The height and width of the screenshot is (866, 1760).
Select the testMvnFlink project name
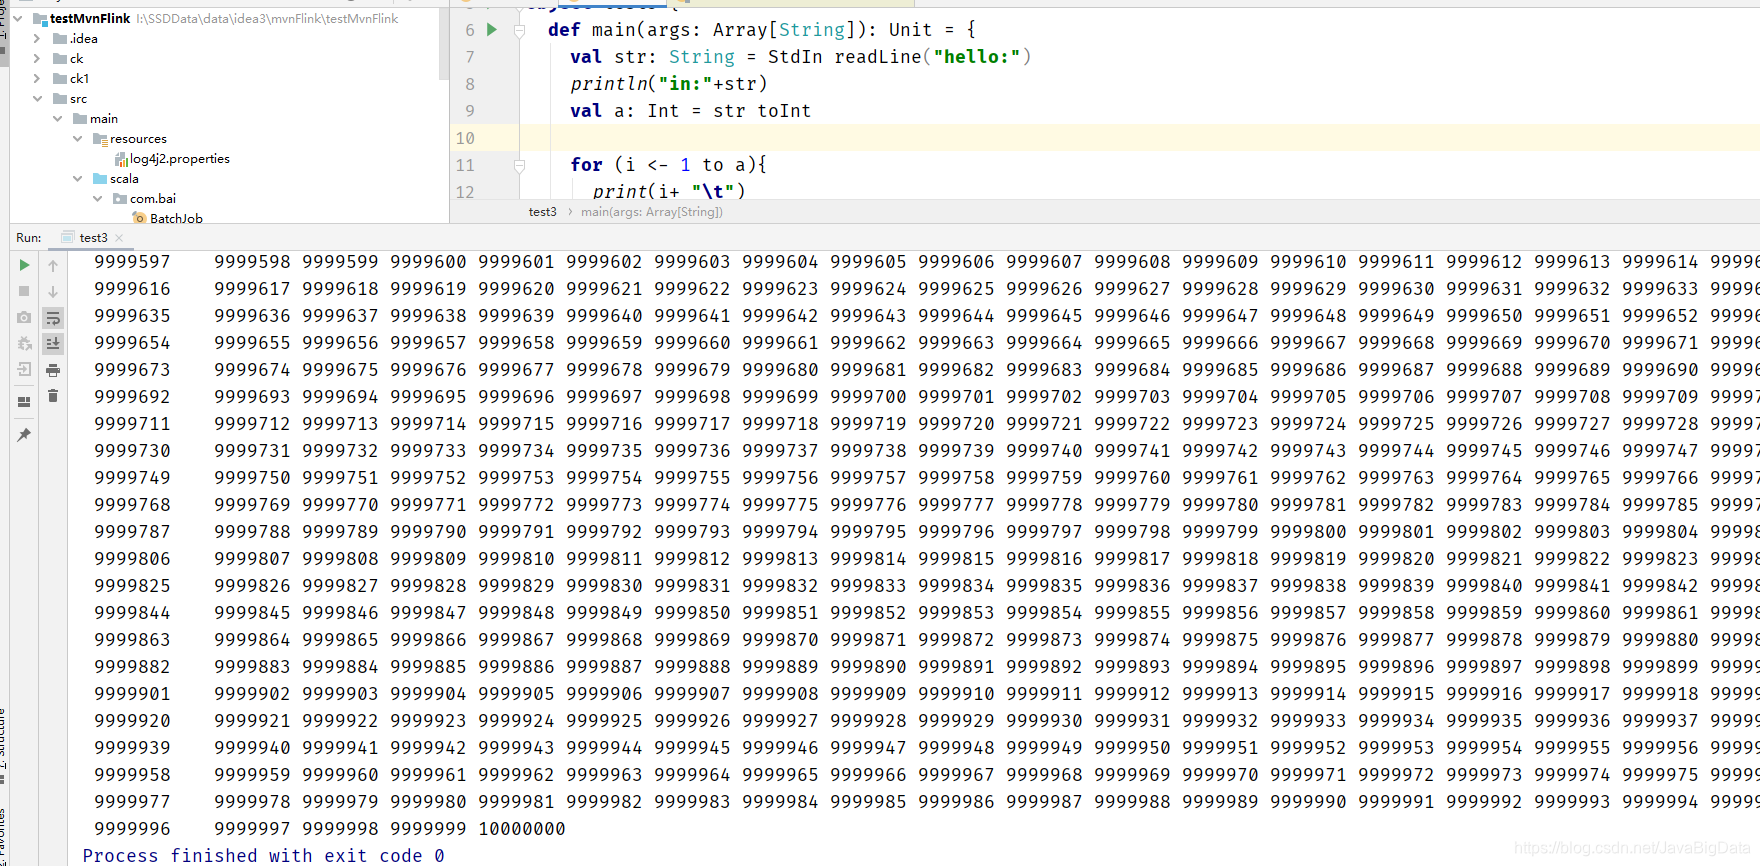[90, 19]
